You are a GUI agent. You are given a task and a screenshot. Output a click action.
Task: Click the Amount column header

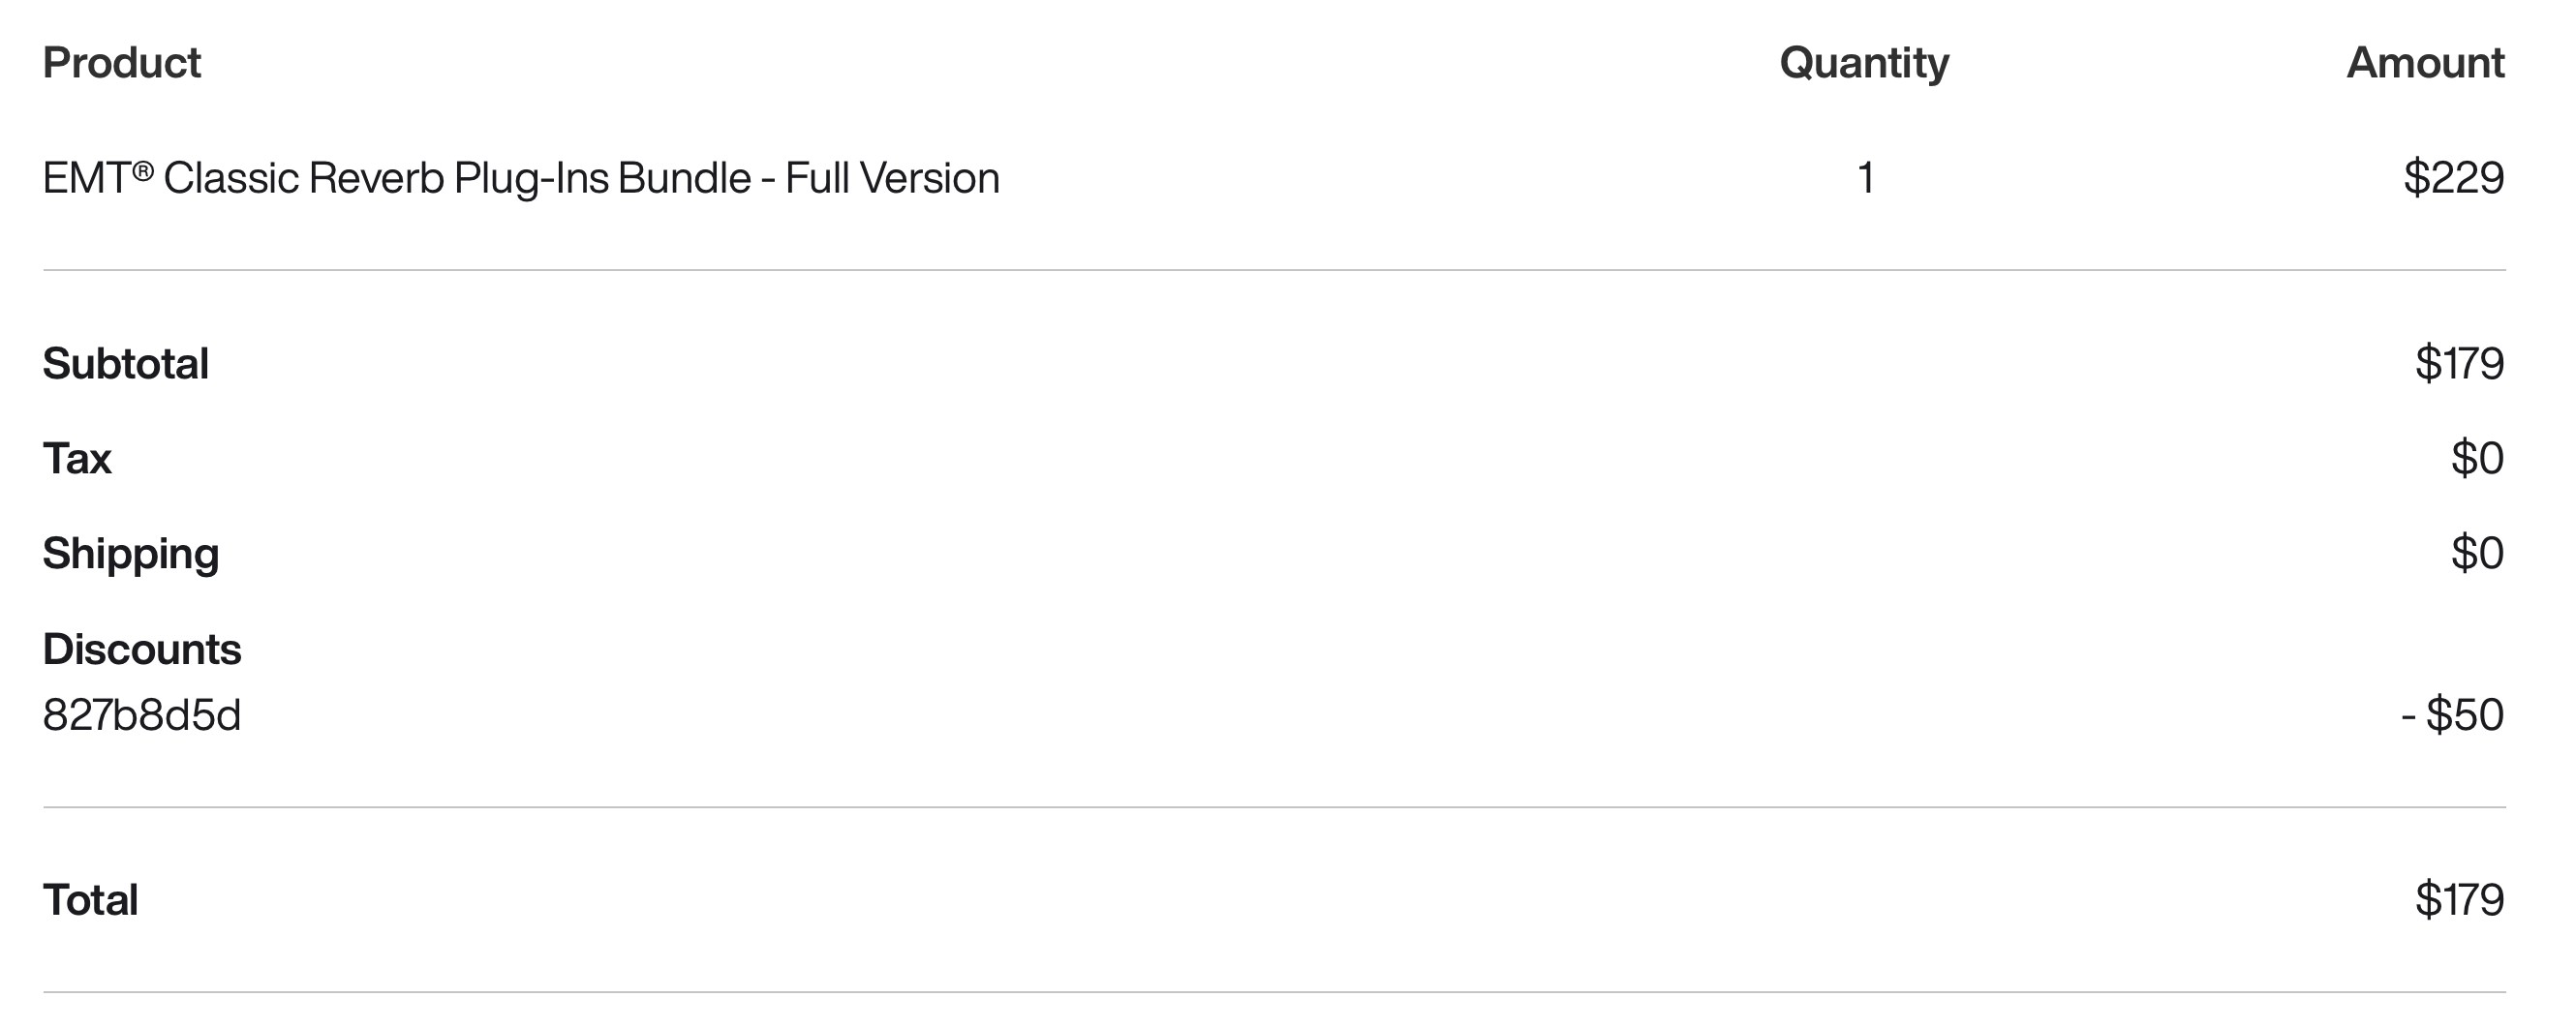coord(2425,63)
